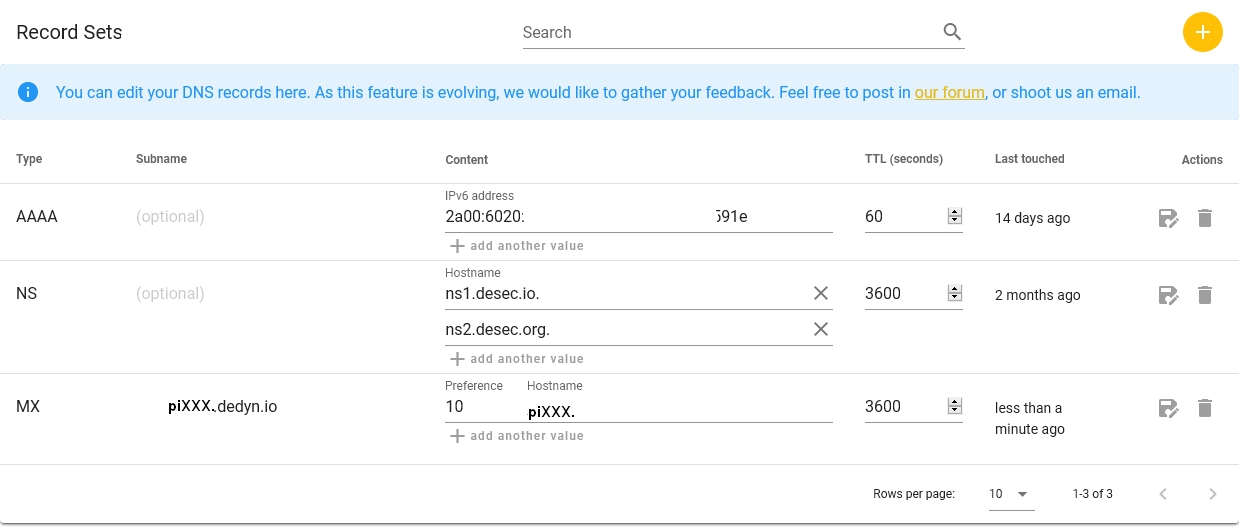Click the '2 months ago' timestamp
Screen dimensions: 1239x527
coord(1038,295)
